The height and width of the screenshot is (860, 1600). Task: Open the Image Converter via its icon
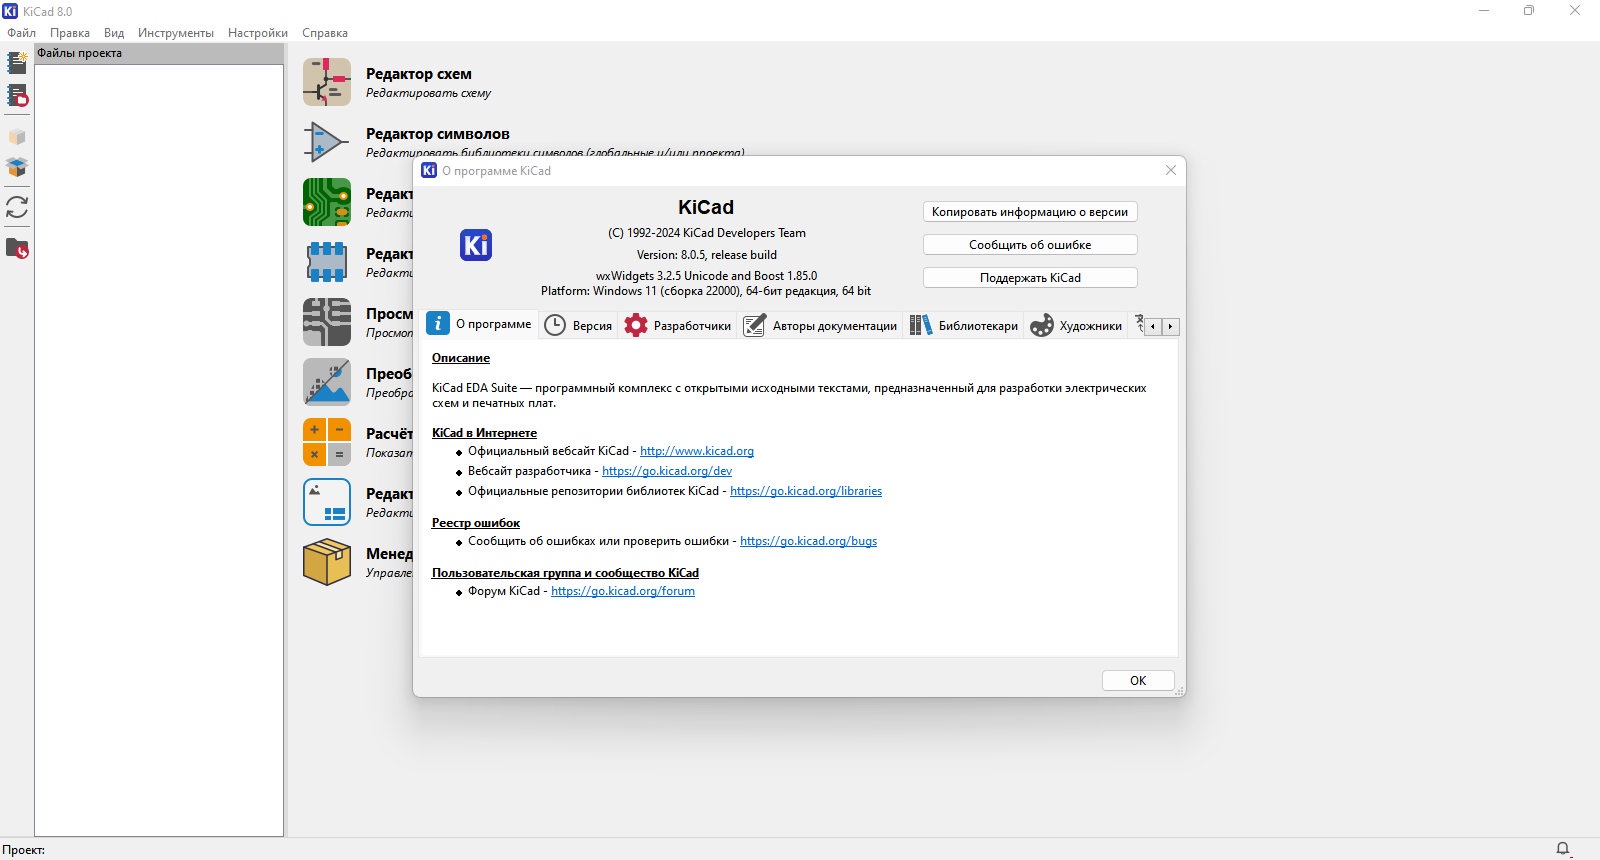[x=327, y=382]
